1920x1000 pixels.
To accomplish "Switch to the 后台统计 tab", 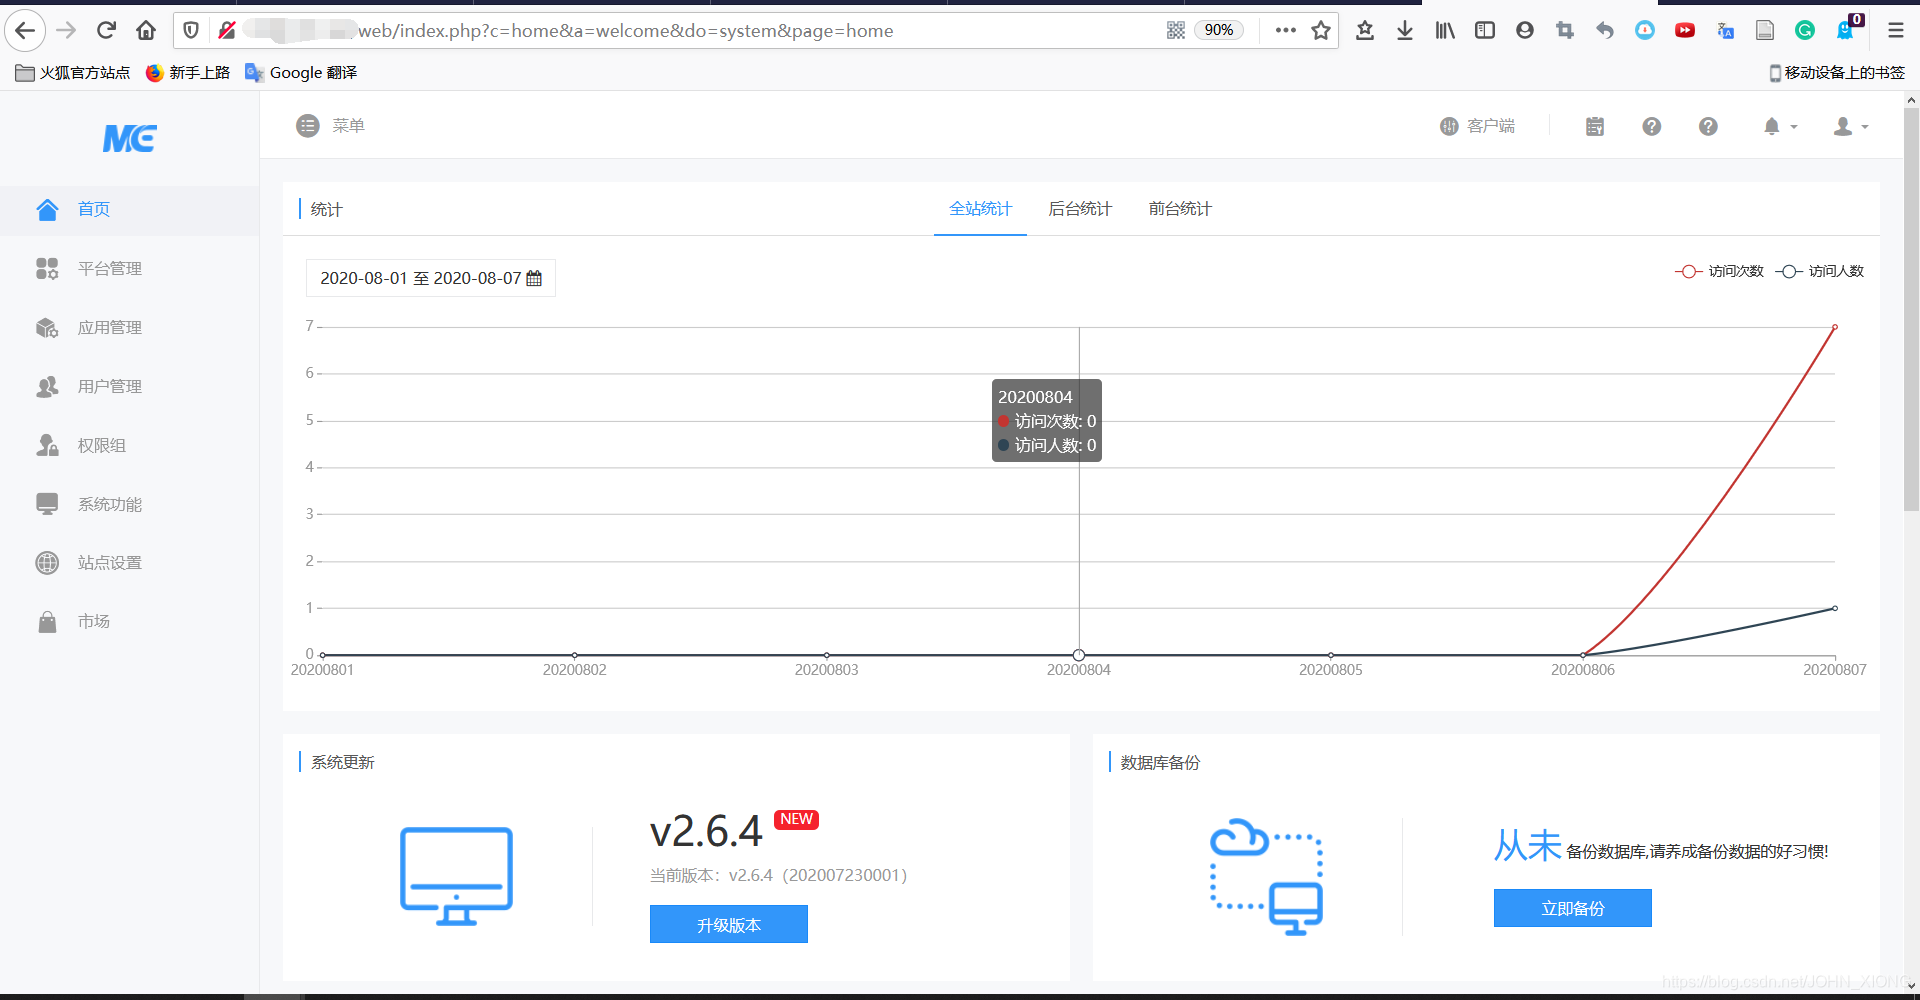I will point(1080,209).
